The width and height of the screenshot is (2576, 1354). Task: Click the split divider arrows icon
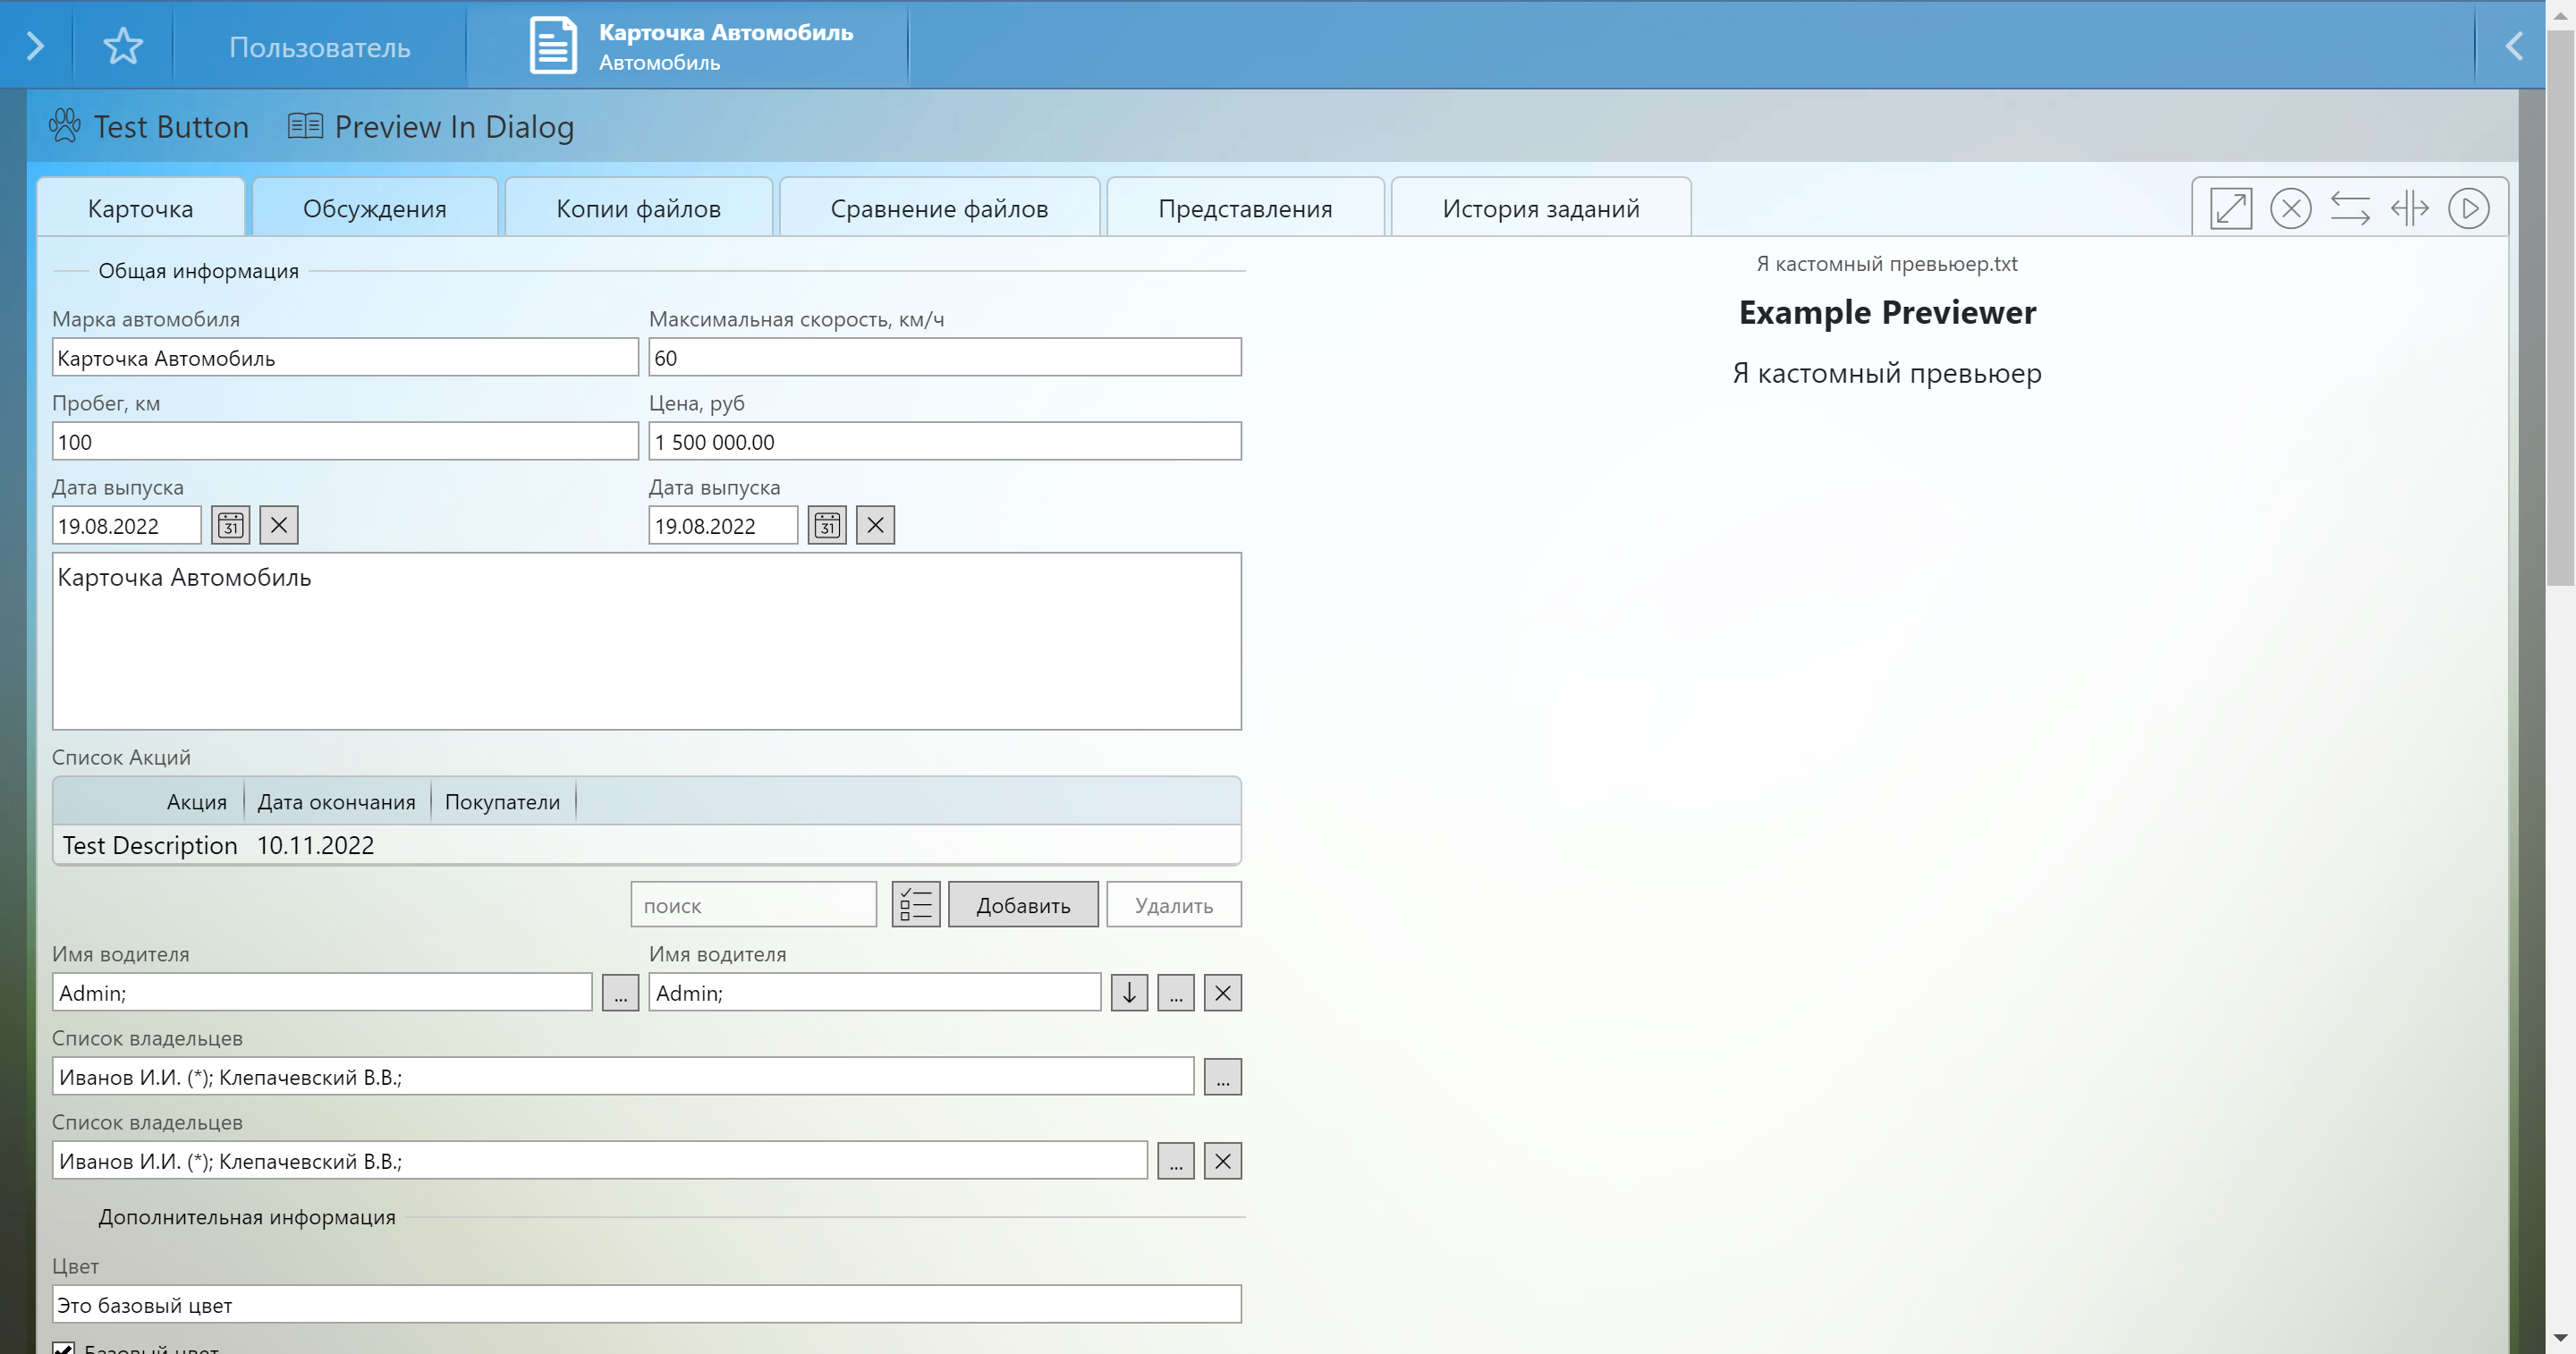[2410, 209]
